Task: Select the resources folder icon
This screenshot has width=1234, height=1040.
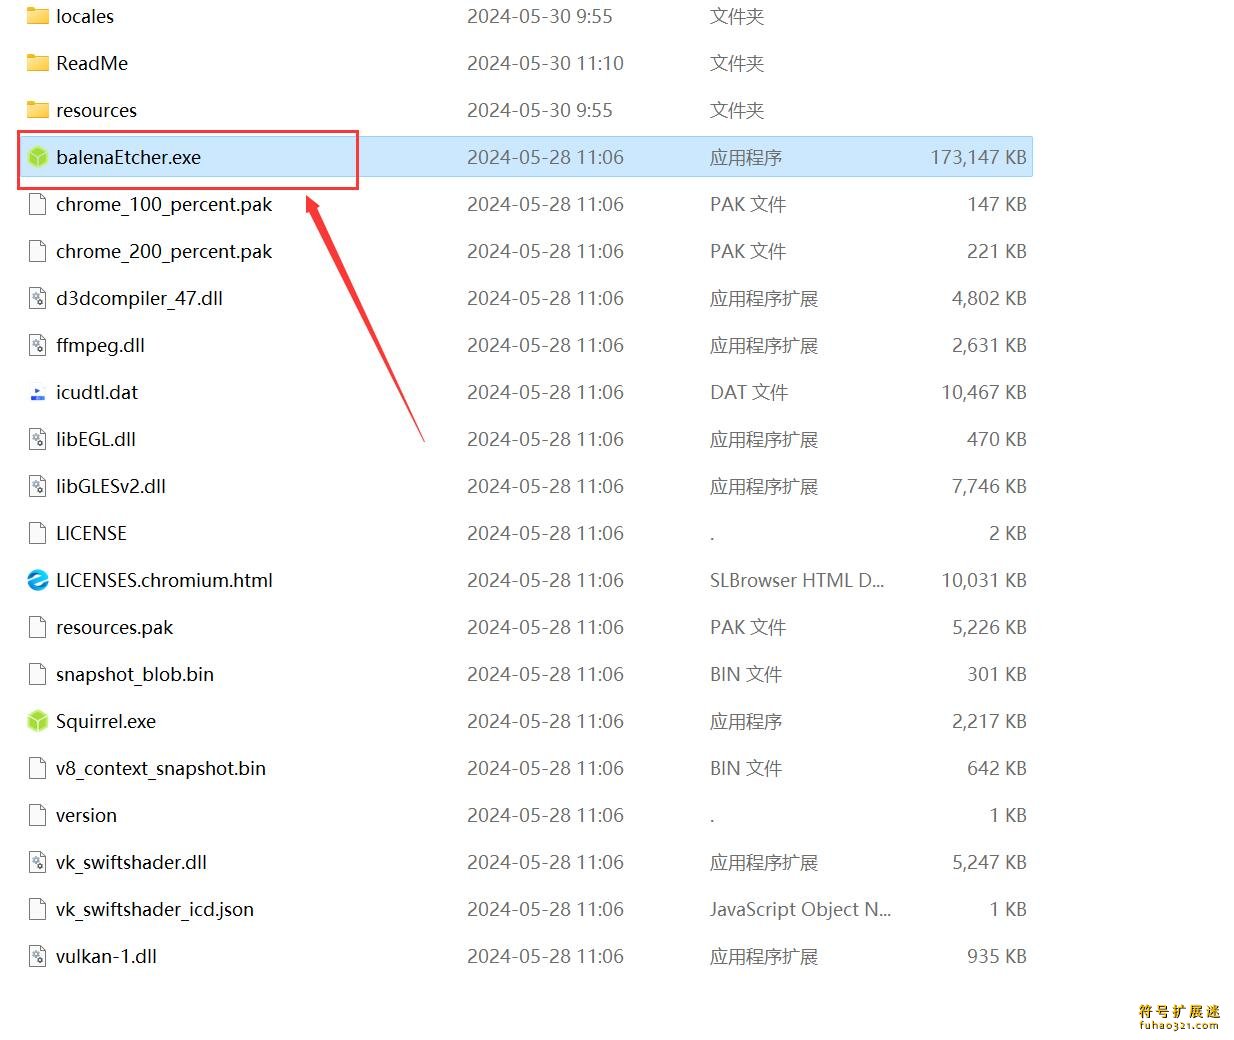Action: click(x=38, y=110)
